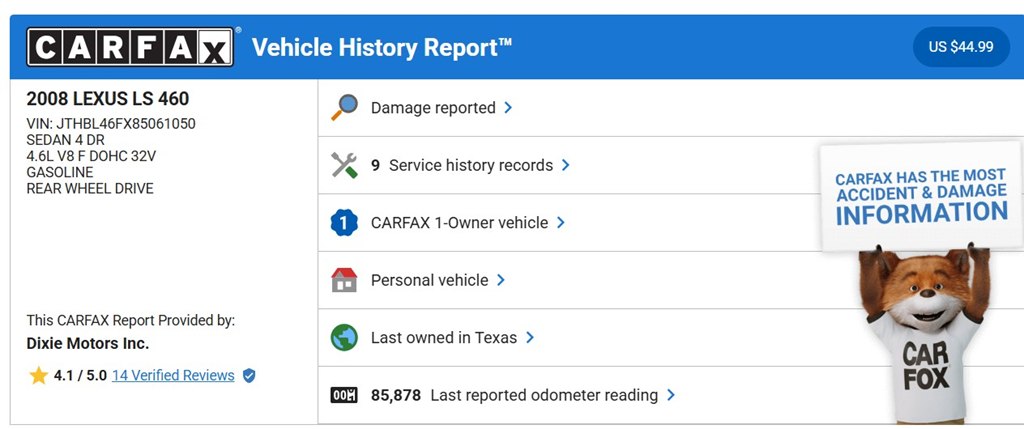Click the blue 1-Owner badge icon
This screenshot has width=1024, height=429.
click(344, 223)
